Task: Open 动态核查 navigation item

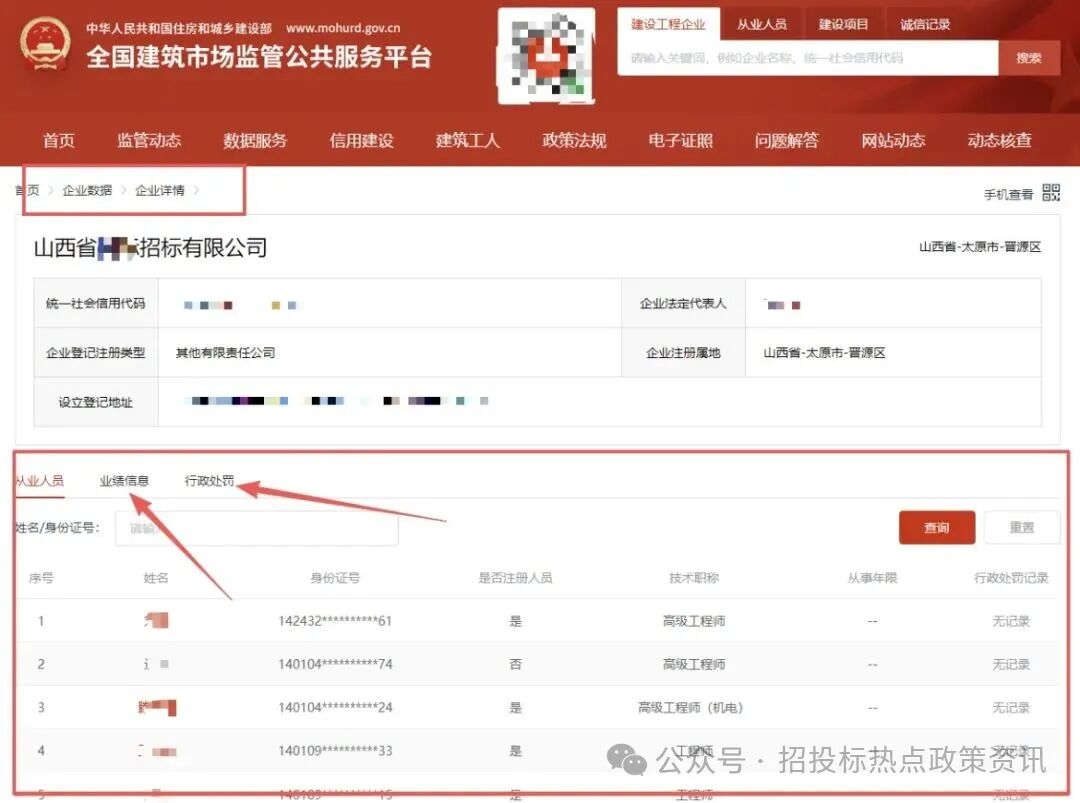Action: (x=999, y=140)
